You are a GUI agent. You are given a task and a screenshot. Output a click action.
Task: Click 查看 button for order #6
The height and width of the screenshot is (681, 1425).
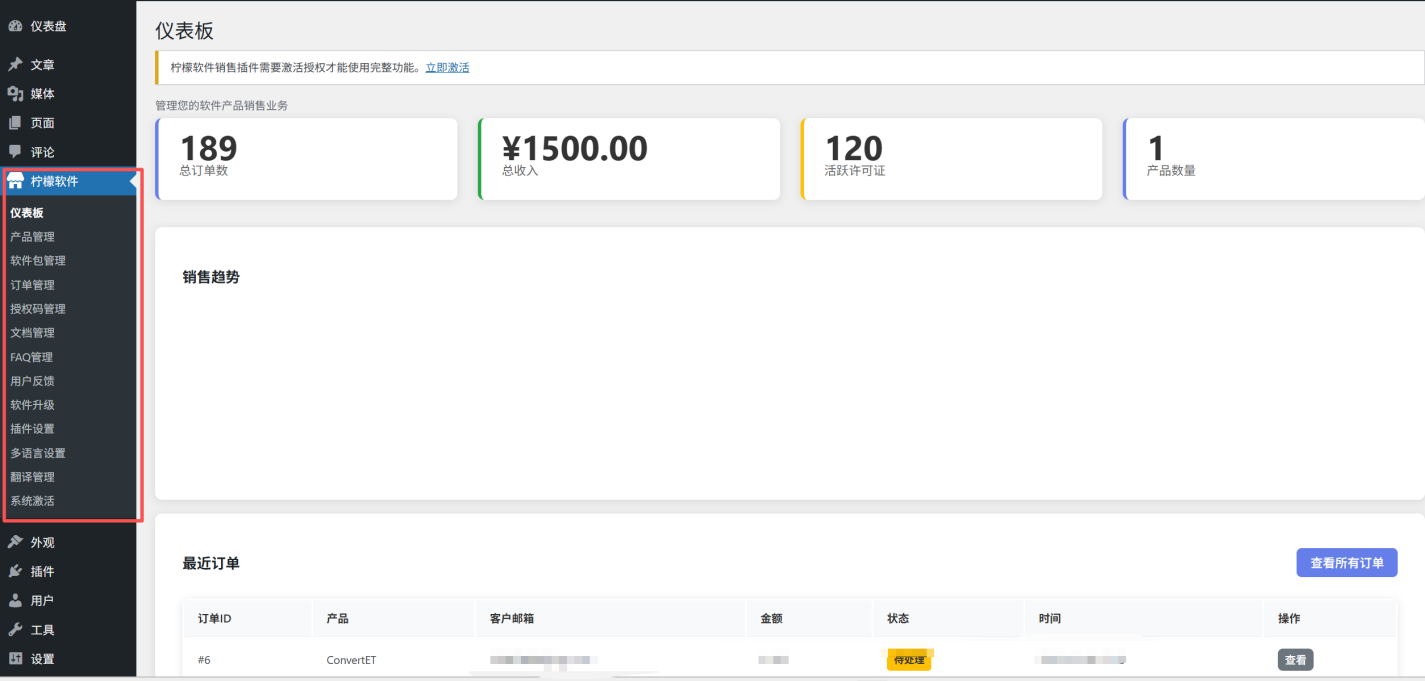(x=1295, y=660)
